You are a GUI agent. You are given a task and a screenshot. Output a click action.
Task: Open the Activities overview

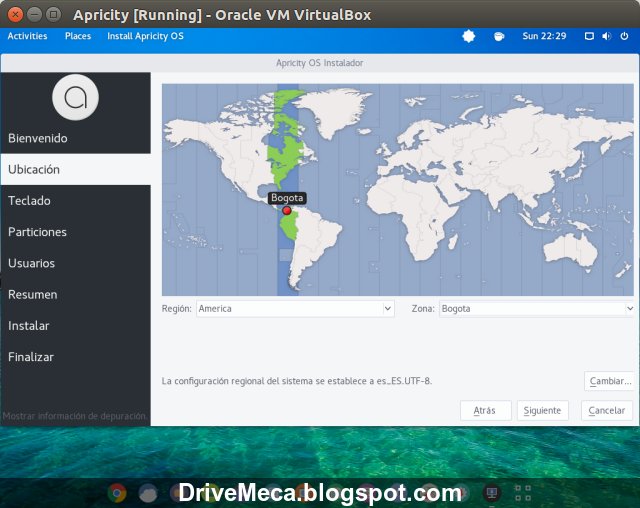point(27,36)
